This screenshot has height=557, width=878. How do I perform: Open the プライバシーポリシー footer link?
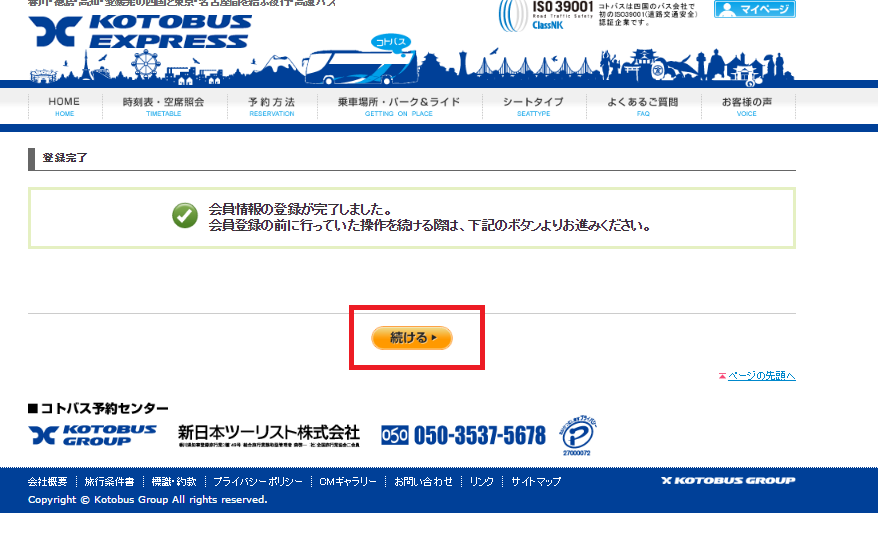[x=258, y=481]
